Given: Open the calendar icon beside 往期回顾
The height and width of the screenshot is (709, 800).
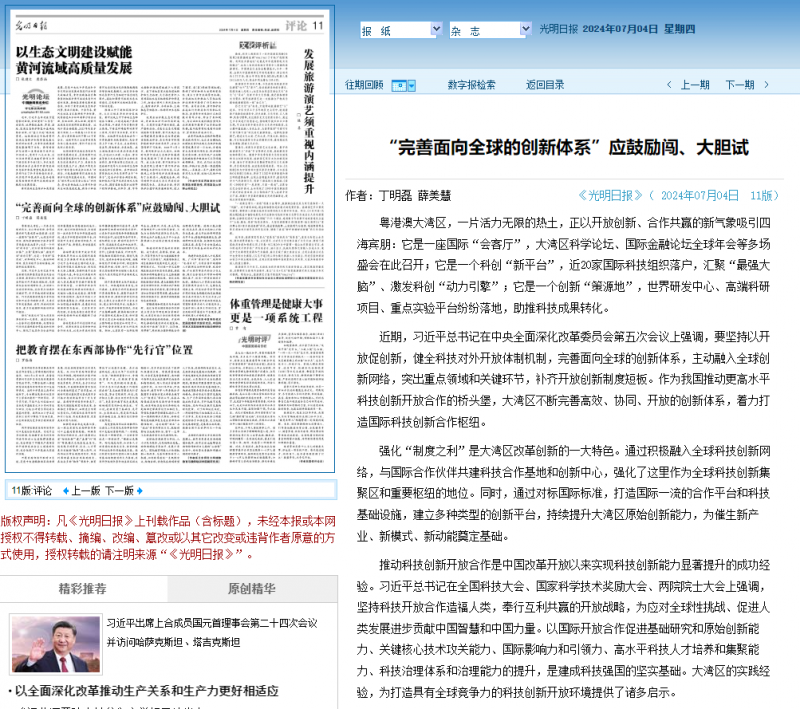Looking at the screenshot, I should coord(399,86).
